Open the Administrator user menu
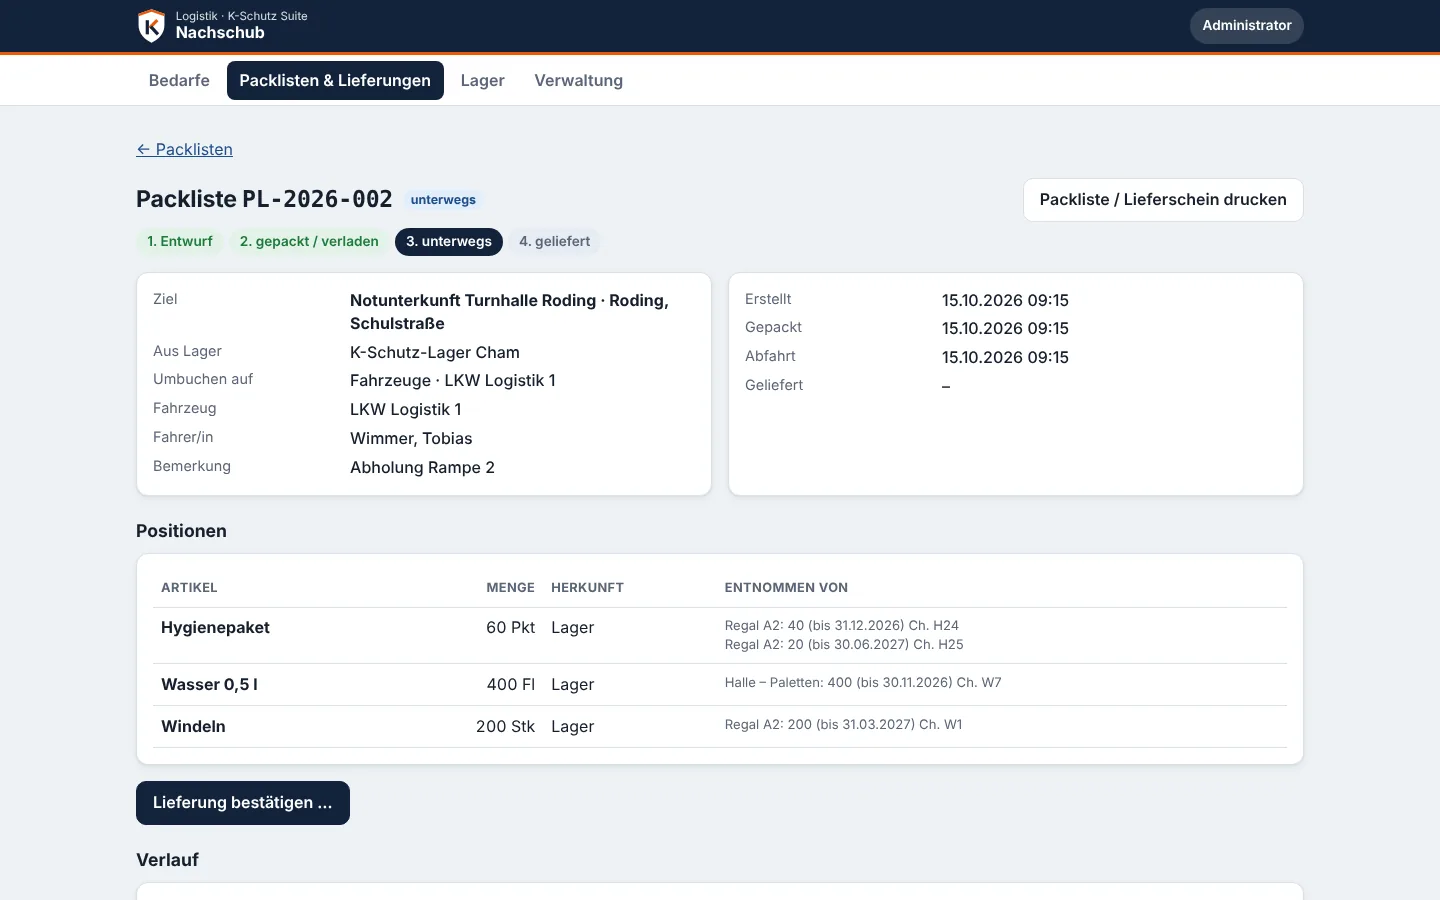 [x=1247, y=26]
